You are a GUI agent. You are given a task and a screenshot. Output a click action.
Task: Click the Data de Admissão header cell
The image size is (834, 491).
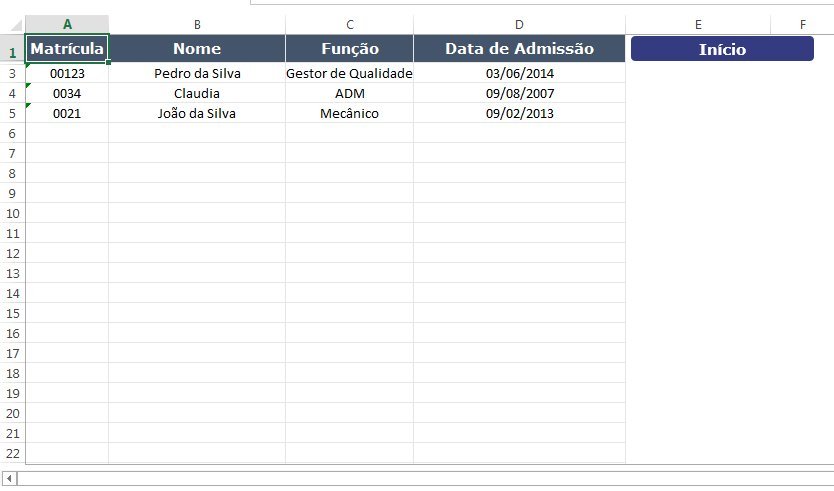tap(519, 48)
